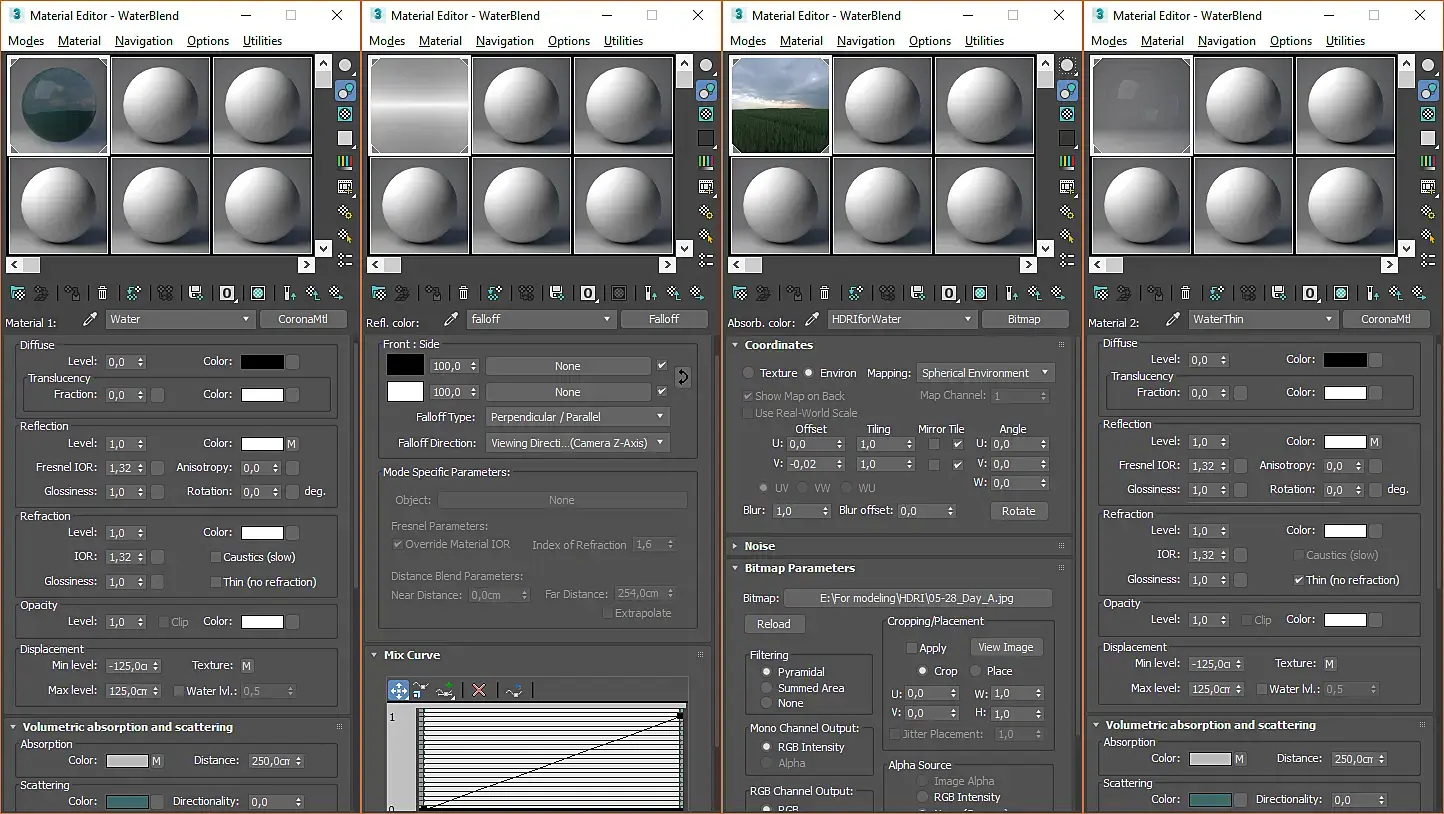This screenshot has height=814, width=1444.
Task: Open the Material menu in the falloff window
Action: pos(440,41)
